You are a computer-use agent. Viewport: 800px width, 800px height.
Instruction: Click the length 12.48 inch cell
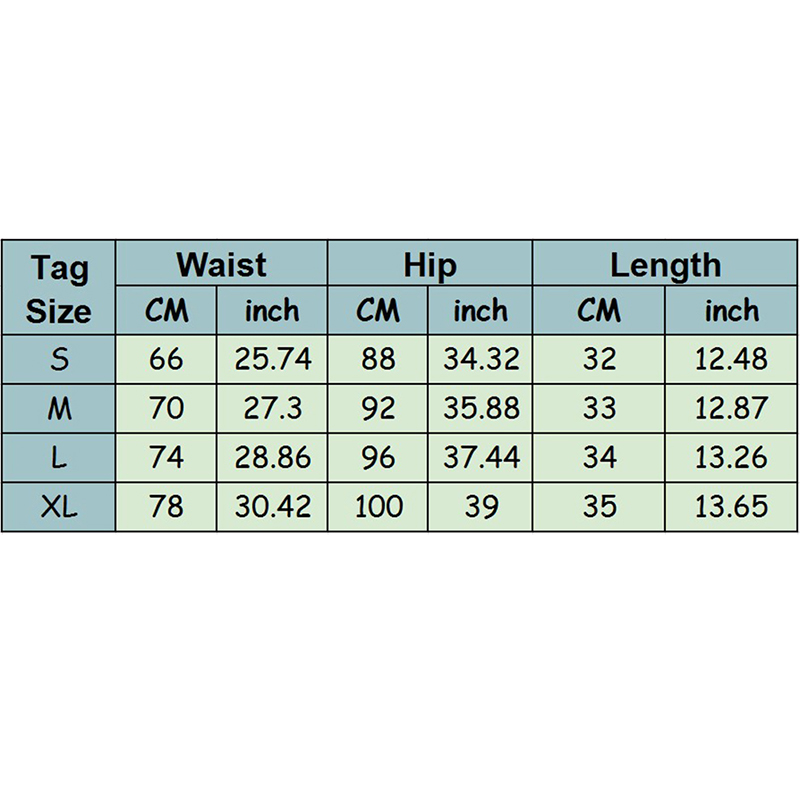tap(731, 360)
